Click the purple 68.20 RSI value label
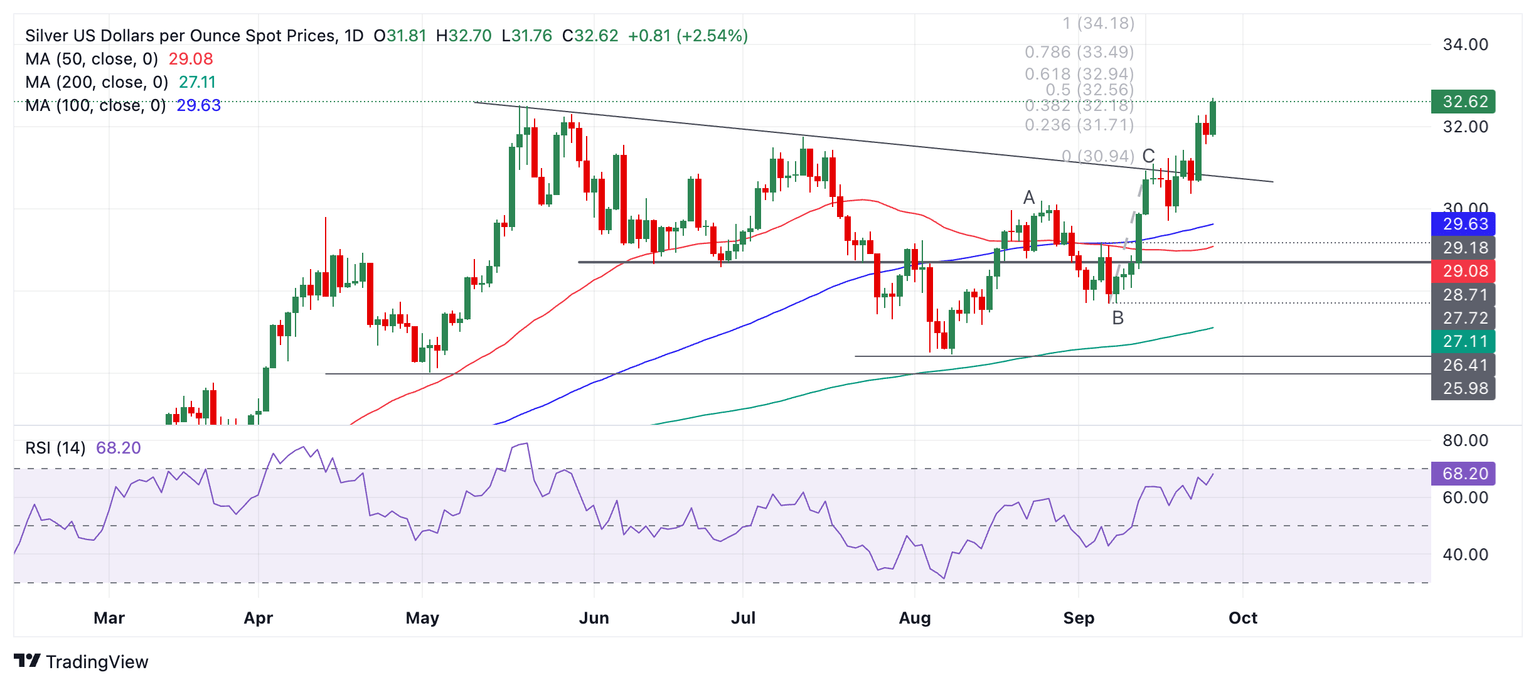The height and width of the screenshot is (685, 1536). click(1463, 474)
